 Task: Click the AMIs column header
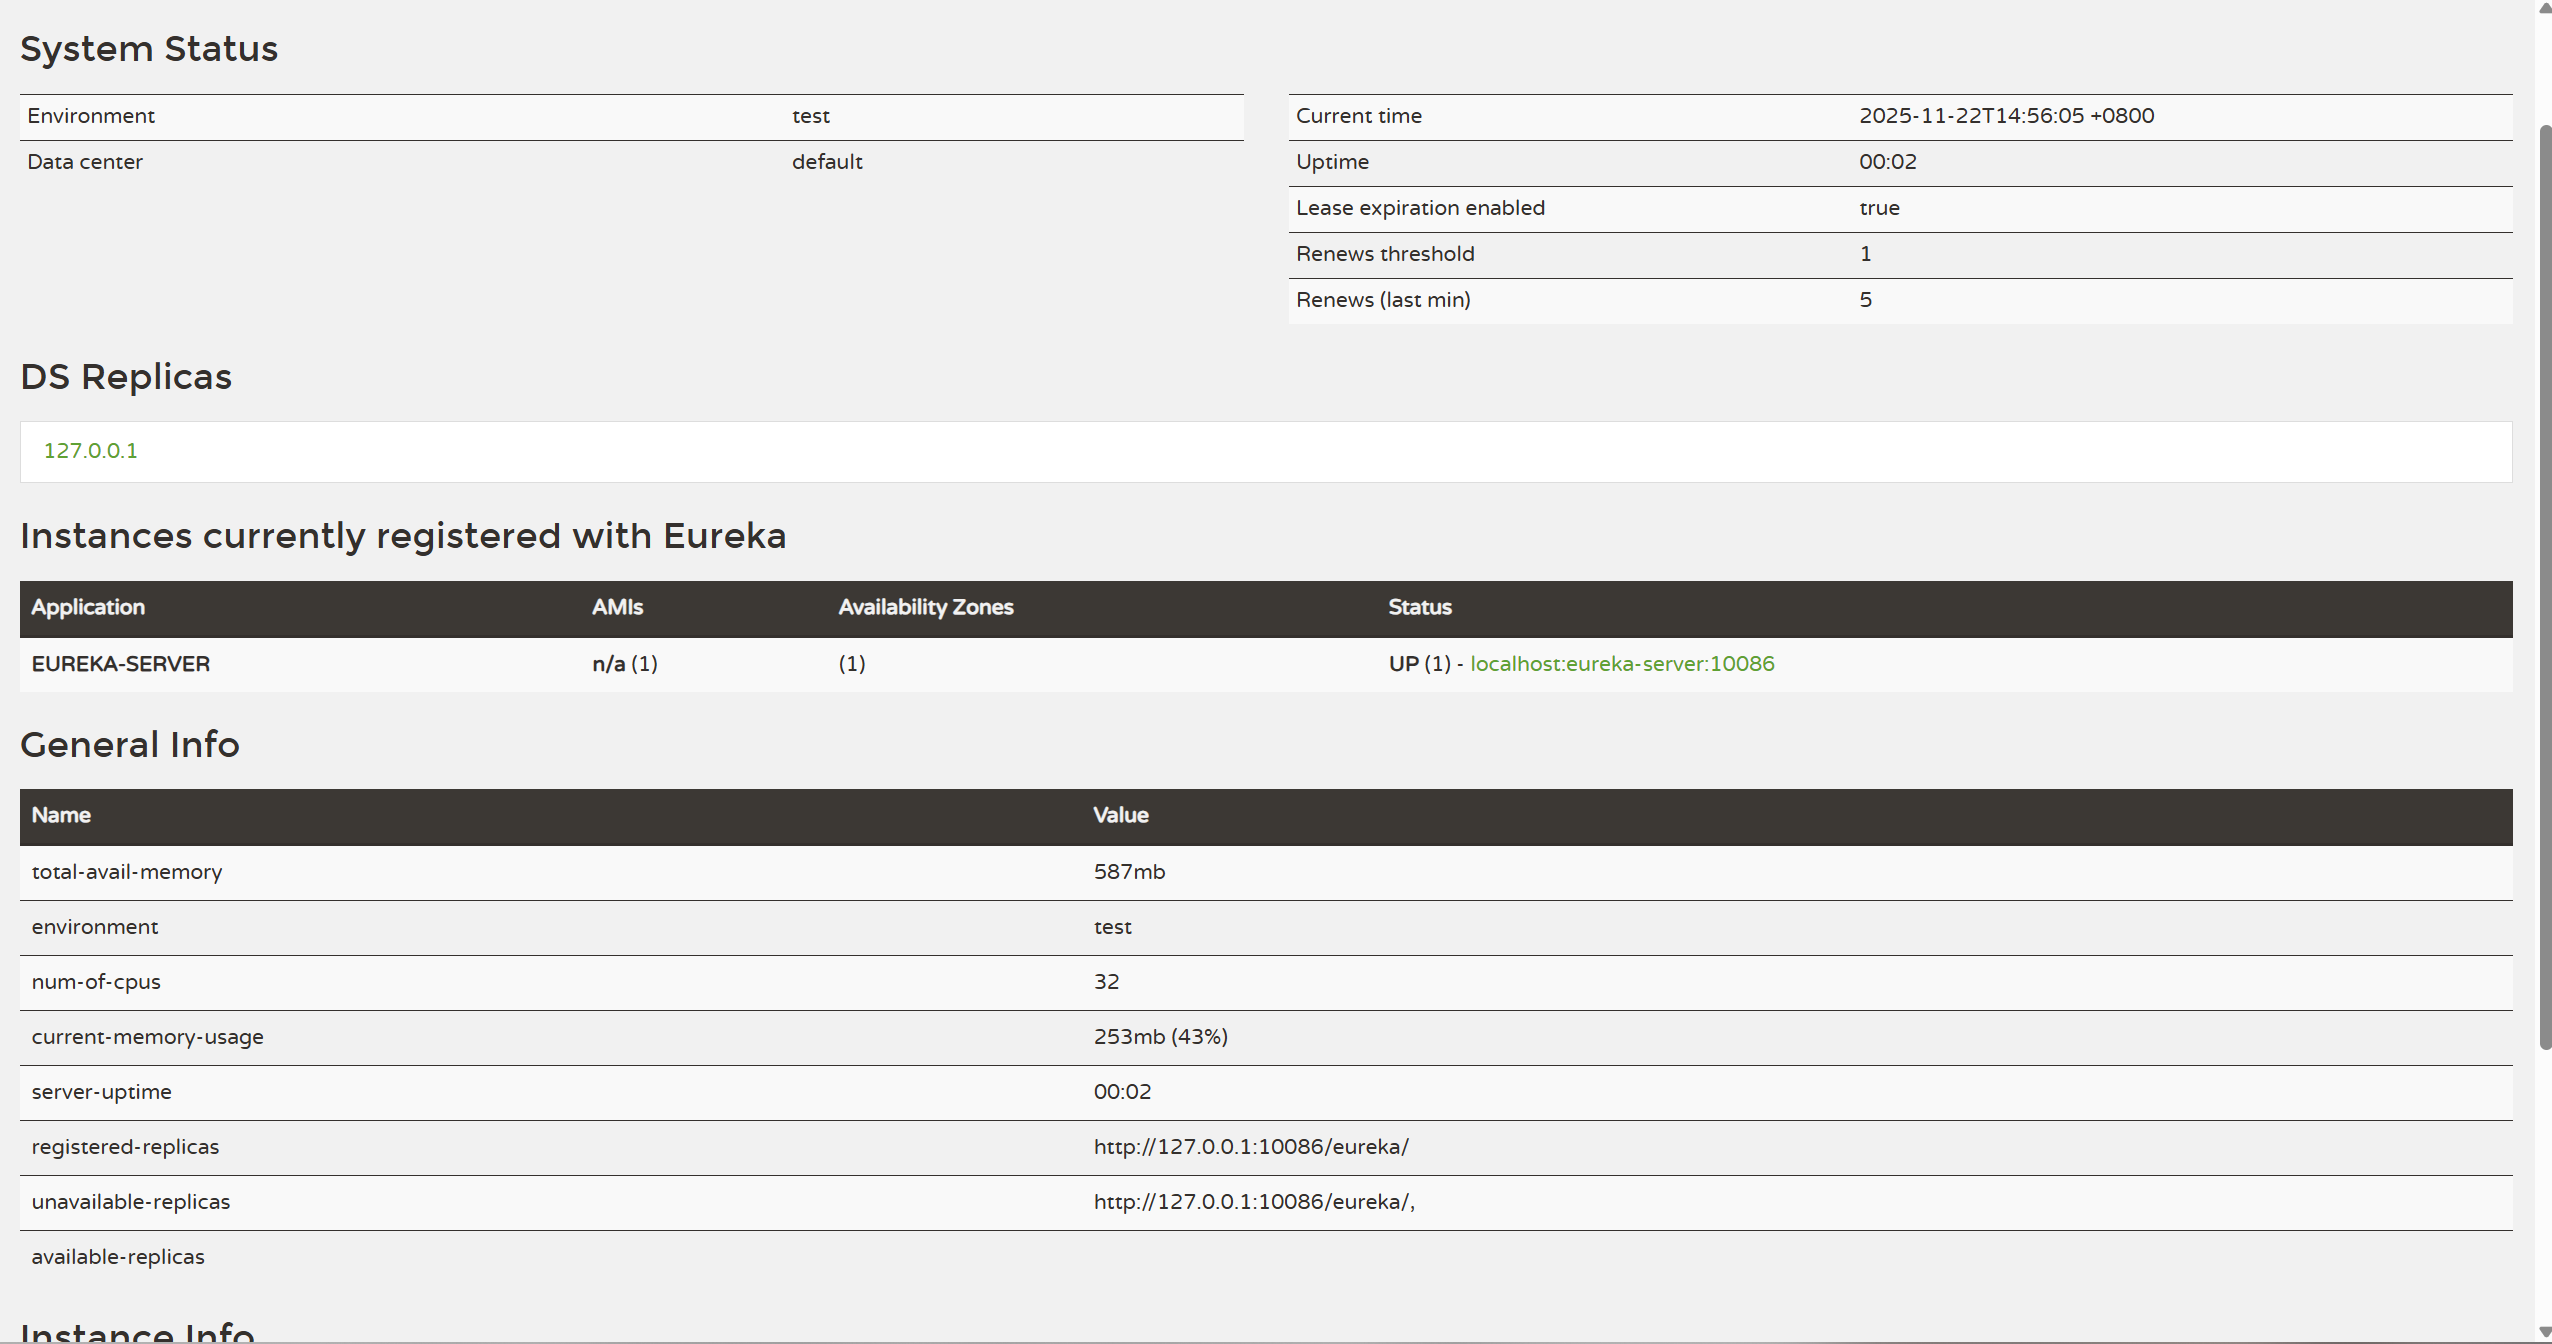coord(617,607)
